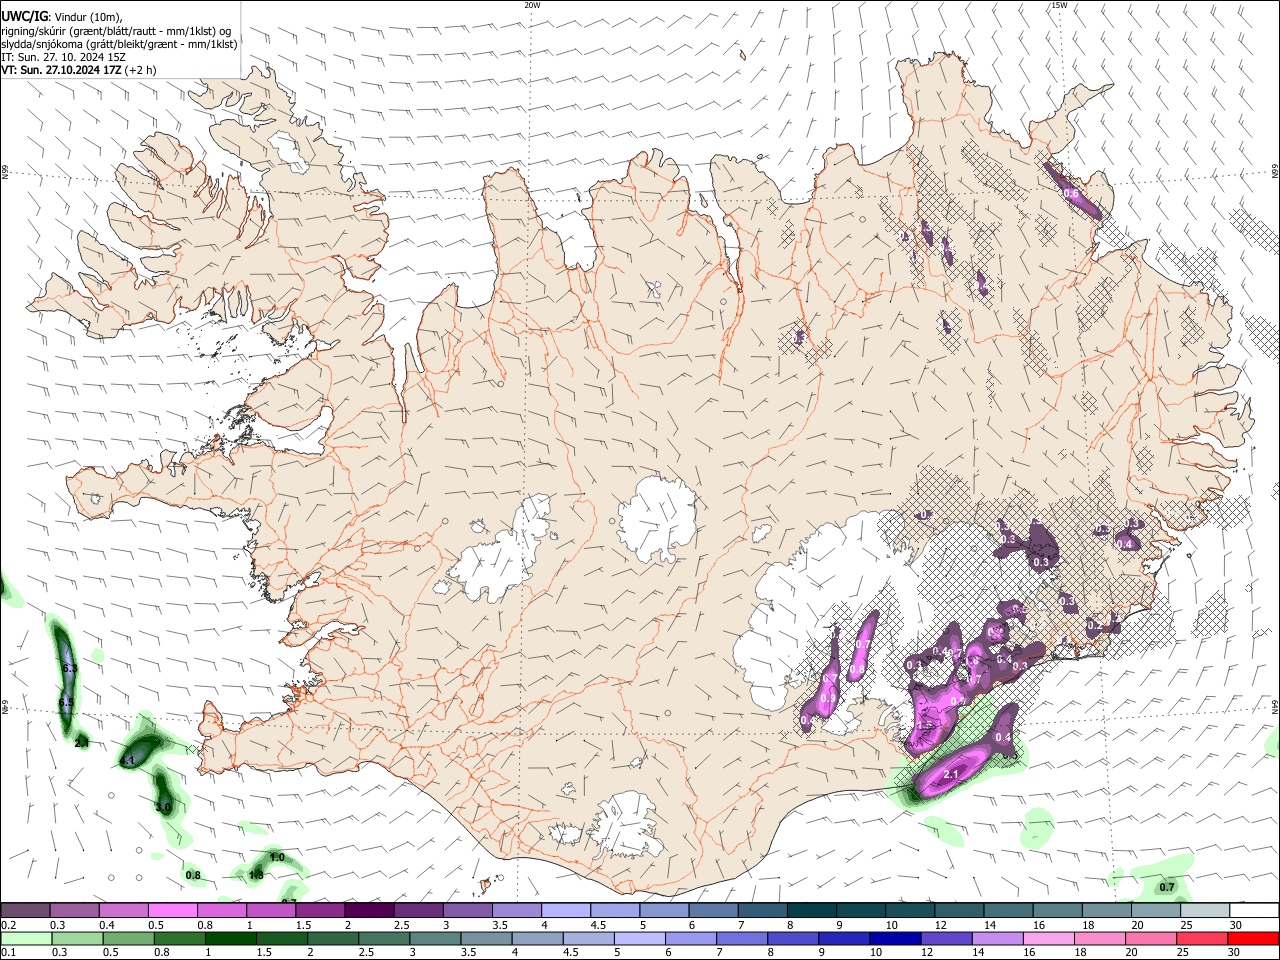Choose the deep blue lower swatch between 10 and 12
Viewport: 1280px width, 960px height.
click(896, 938)
